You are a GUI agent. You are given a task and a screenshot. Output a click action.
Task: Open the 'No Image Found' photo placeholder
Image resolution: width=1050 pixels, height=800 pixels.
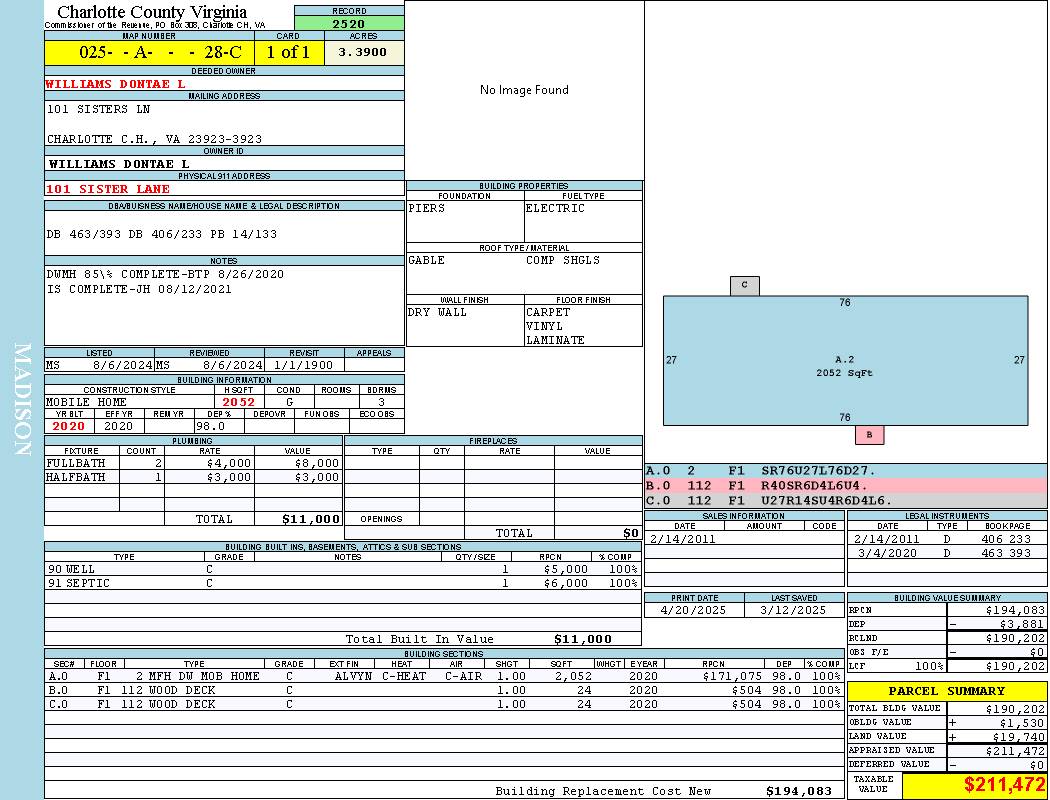point(524,90)
